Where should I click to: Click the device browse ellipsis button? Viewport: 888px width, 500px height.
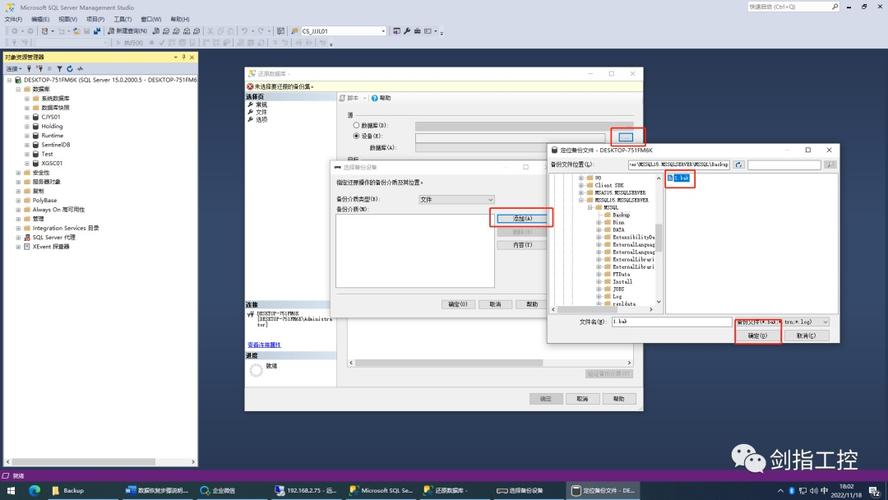coord(625,136)
